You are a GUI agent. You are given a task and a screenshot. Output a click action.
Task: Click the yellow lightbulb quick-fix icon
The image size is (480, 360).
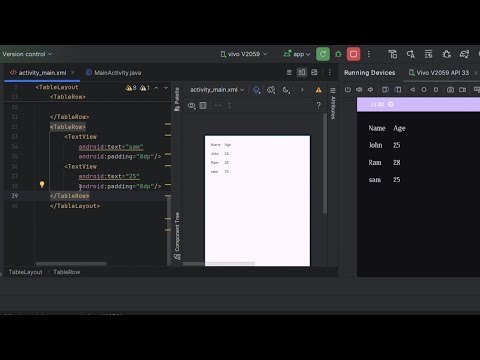tap(42, 184)
